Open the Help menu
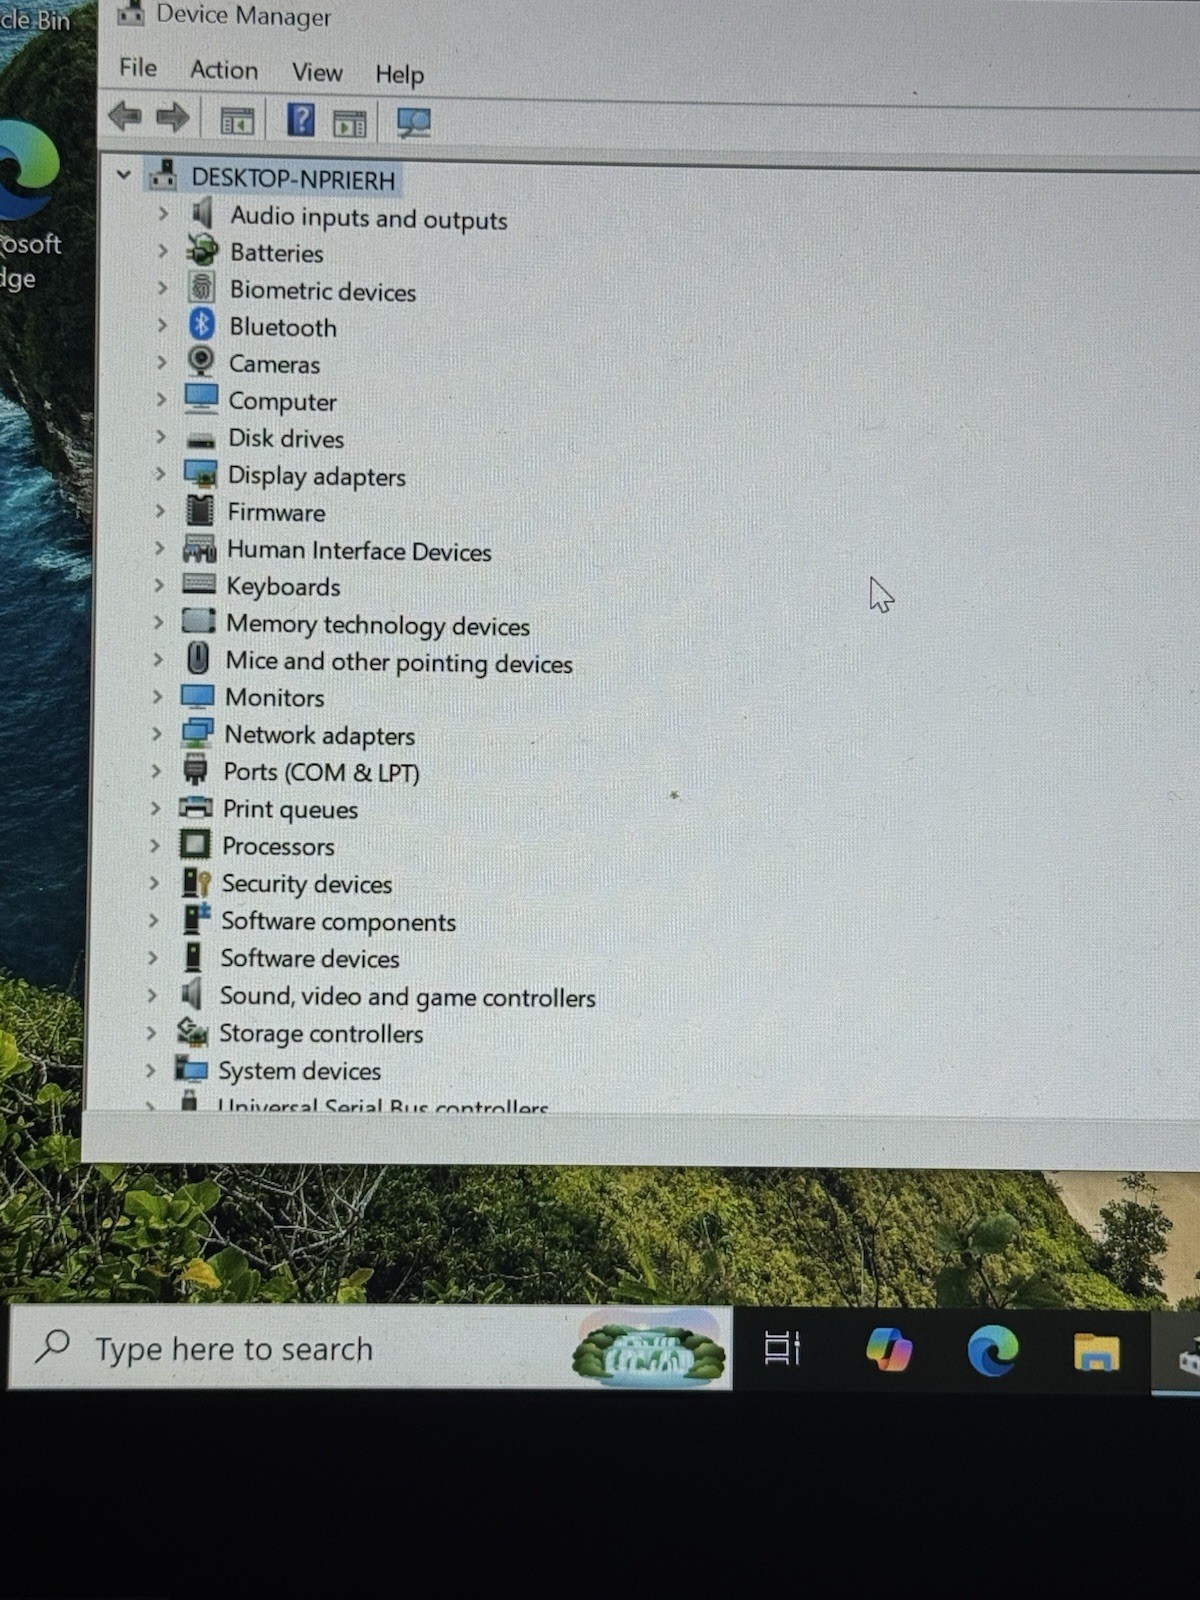The height and width of the screenshot is (1600, 1200). pos(399,74)
